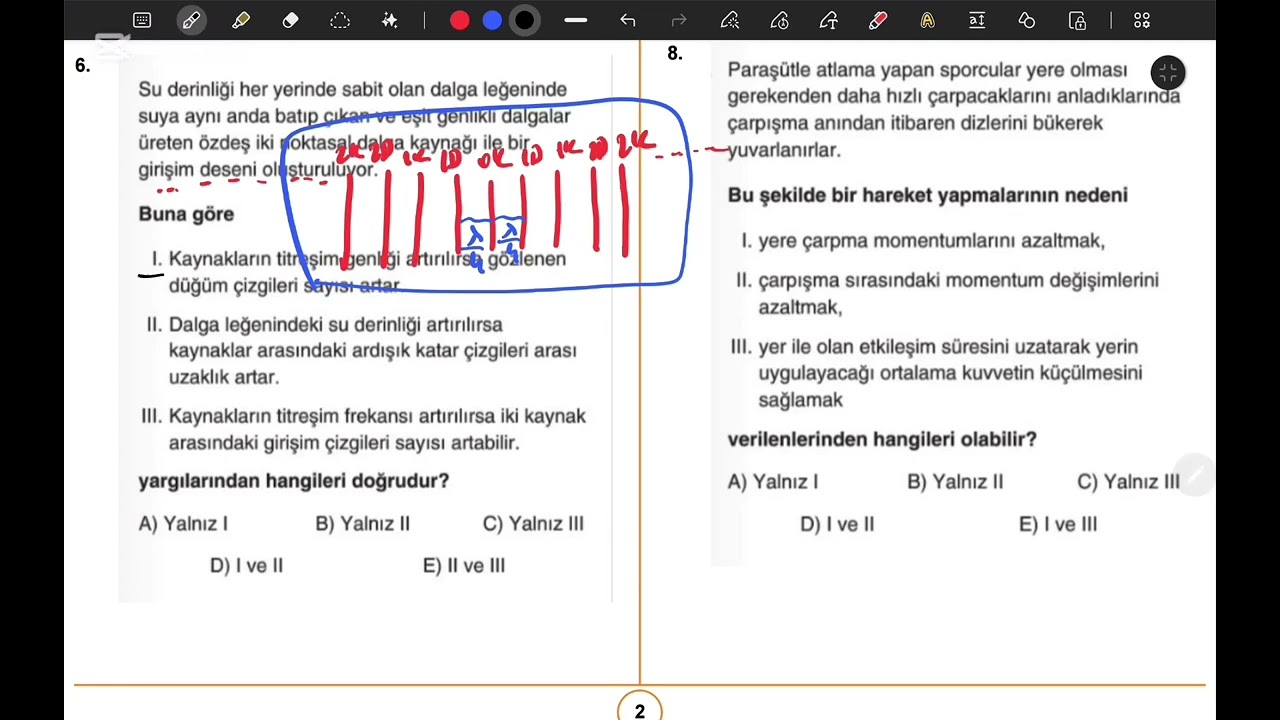1280x720 pixels.
Task: Open the text box tool
Action: 977,20
